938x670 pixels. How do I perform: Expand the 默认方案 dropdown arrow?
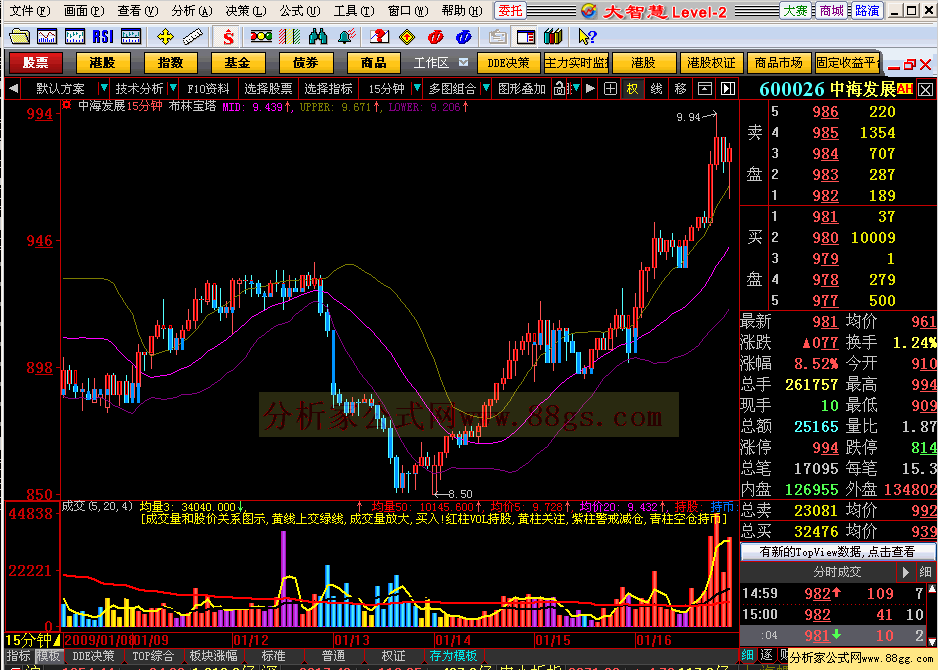pyautogui.click(x=103, y=89)
